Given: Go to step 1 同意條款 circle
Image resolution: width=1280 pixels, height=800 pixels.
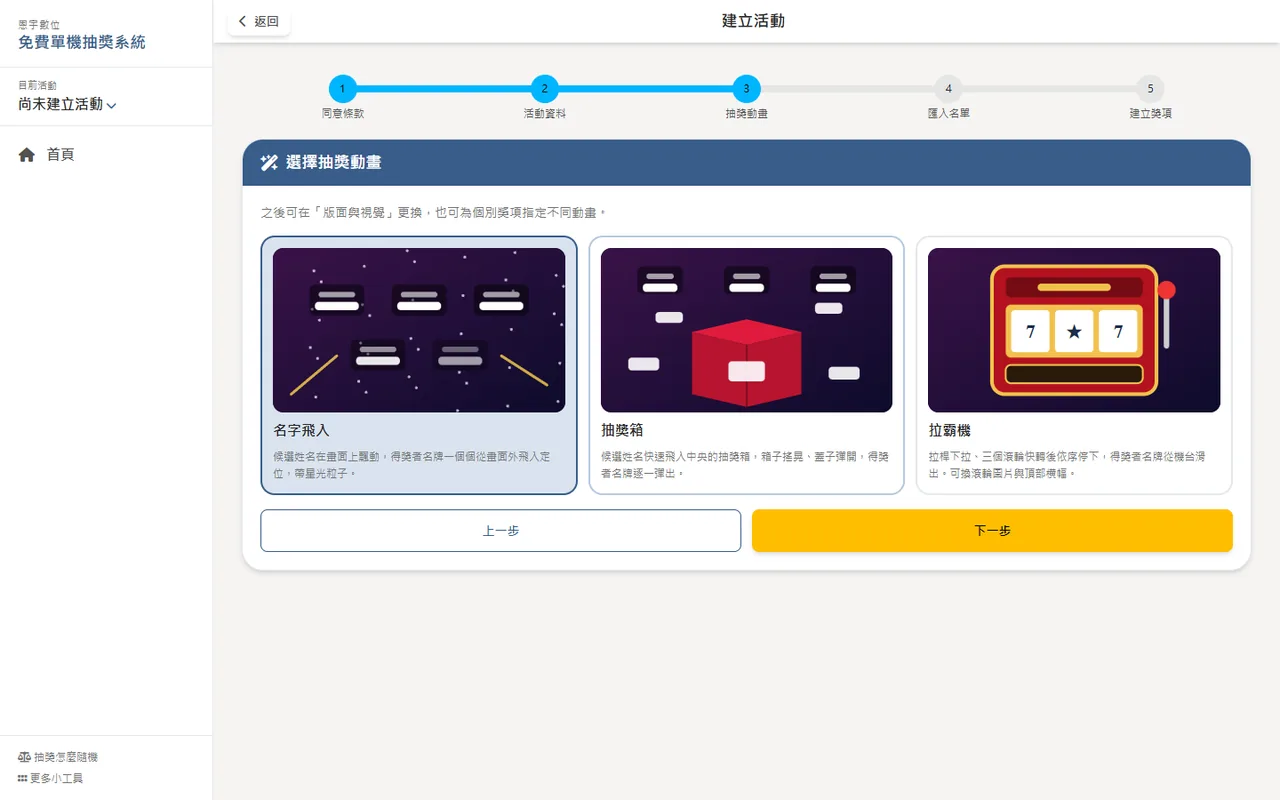Looking at the screenshot, I should tap(342, 89).
